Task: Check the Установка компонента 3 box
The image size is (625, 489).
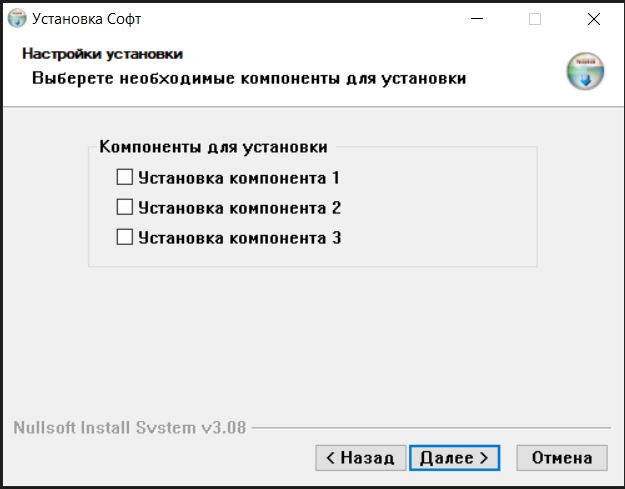Action: pos(125,238)
